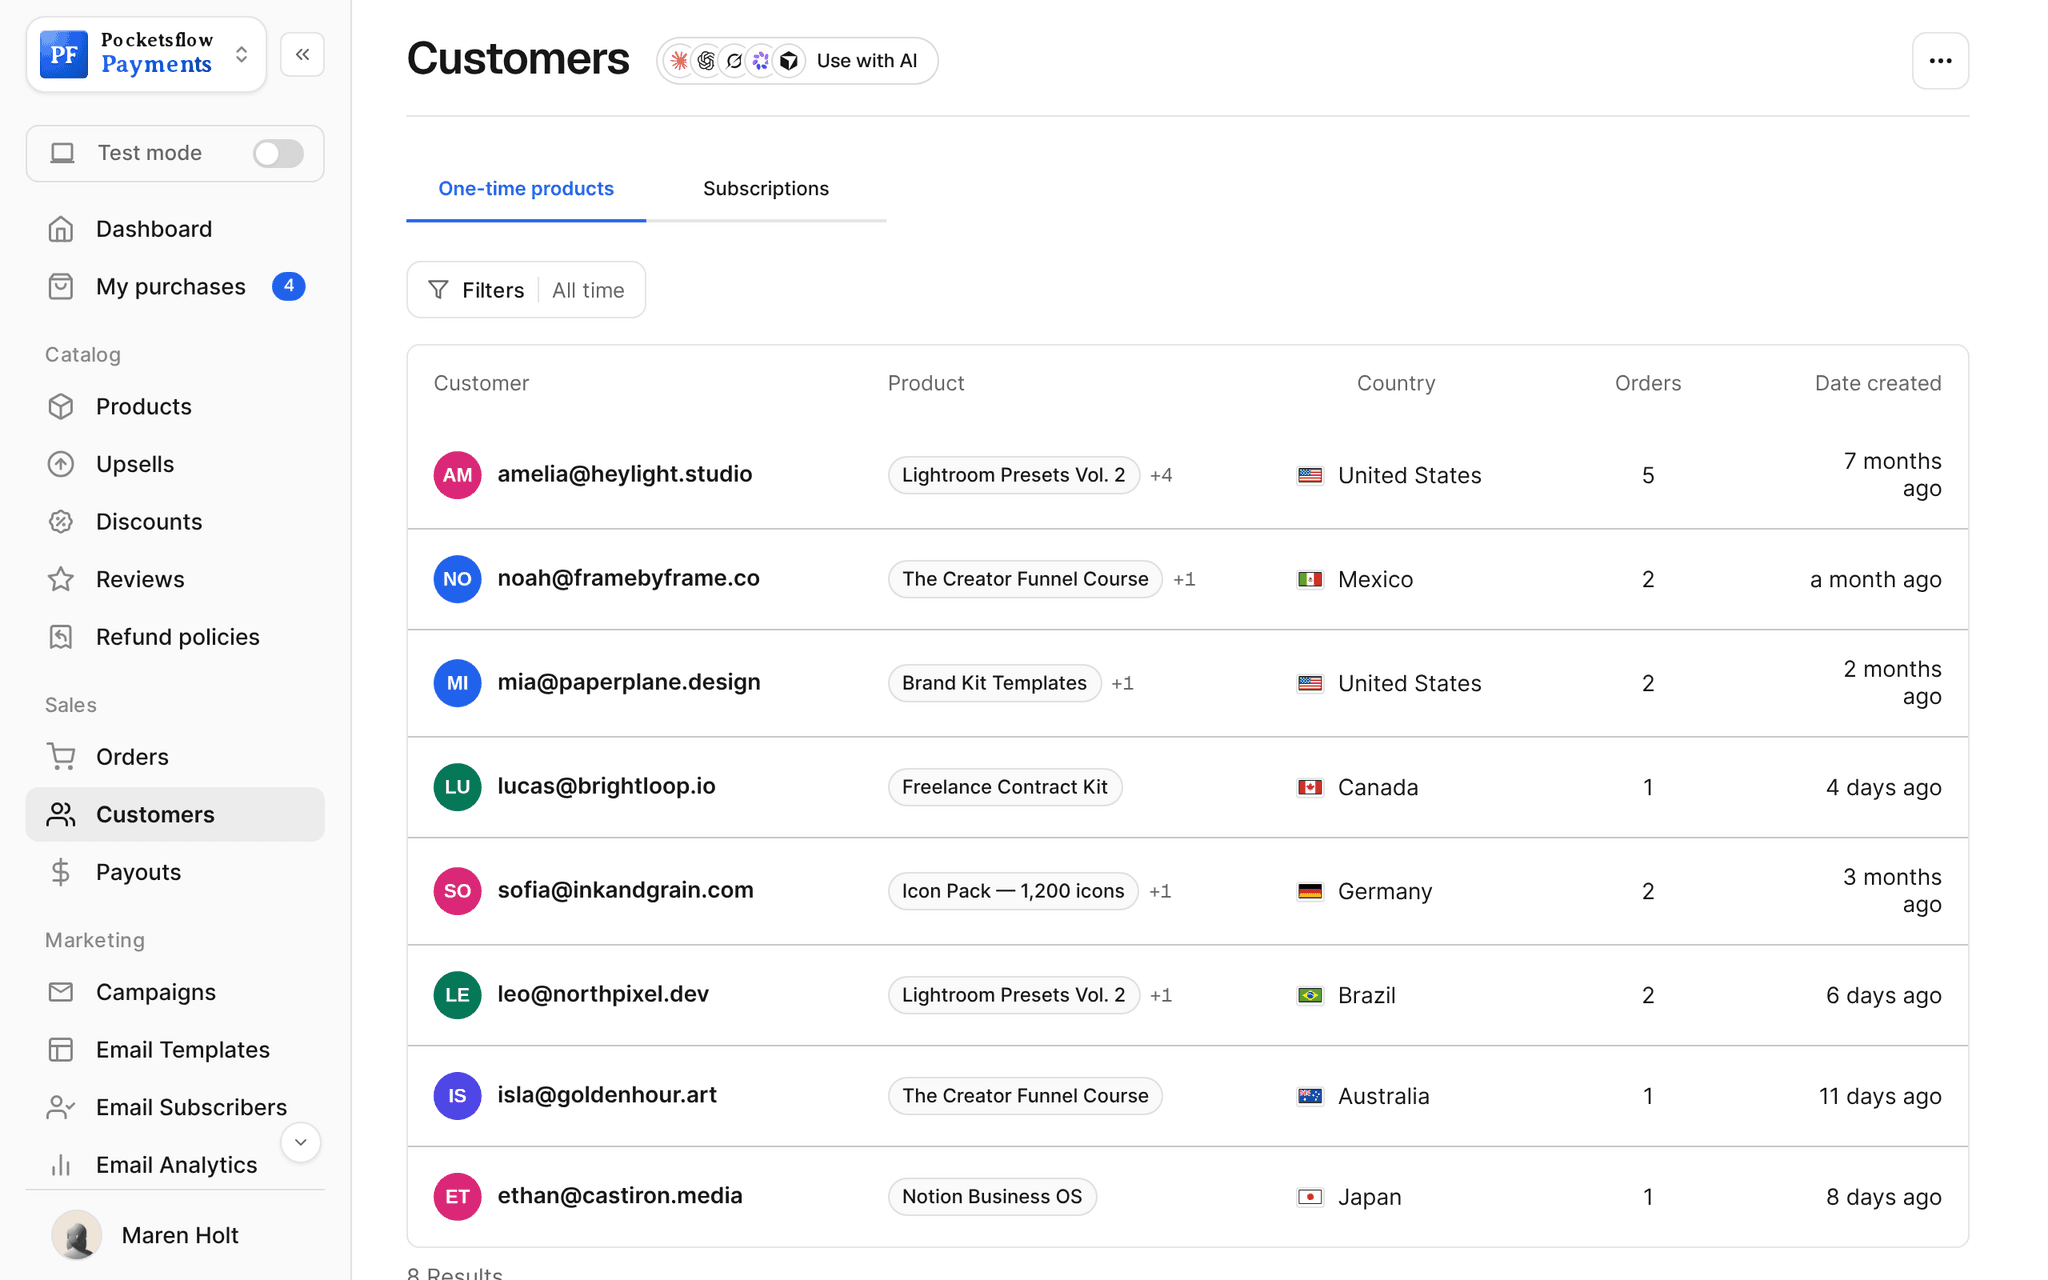Expand +1 more products for noah
This screenshot has height=1280, width=2048.
pos(1184,579)
